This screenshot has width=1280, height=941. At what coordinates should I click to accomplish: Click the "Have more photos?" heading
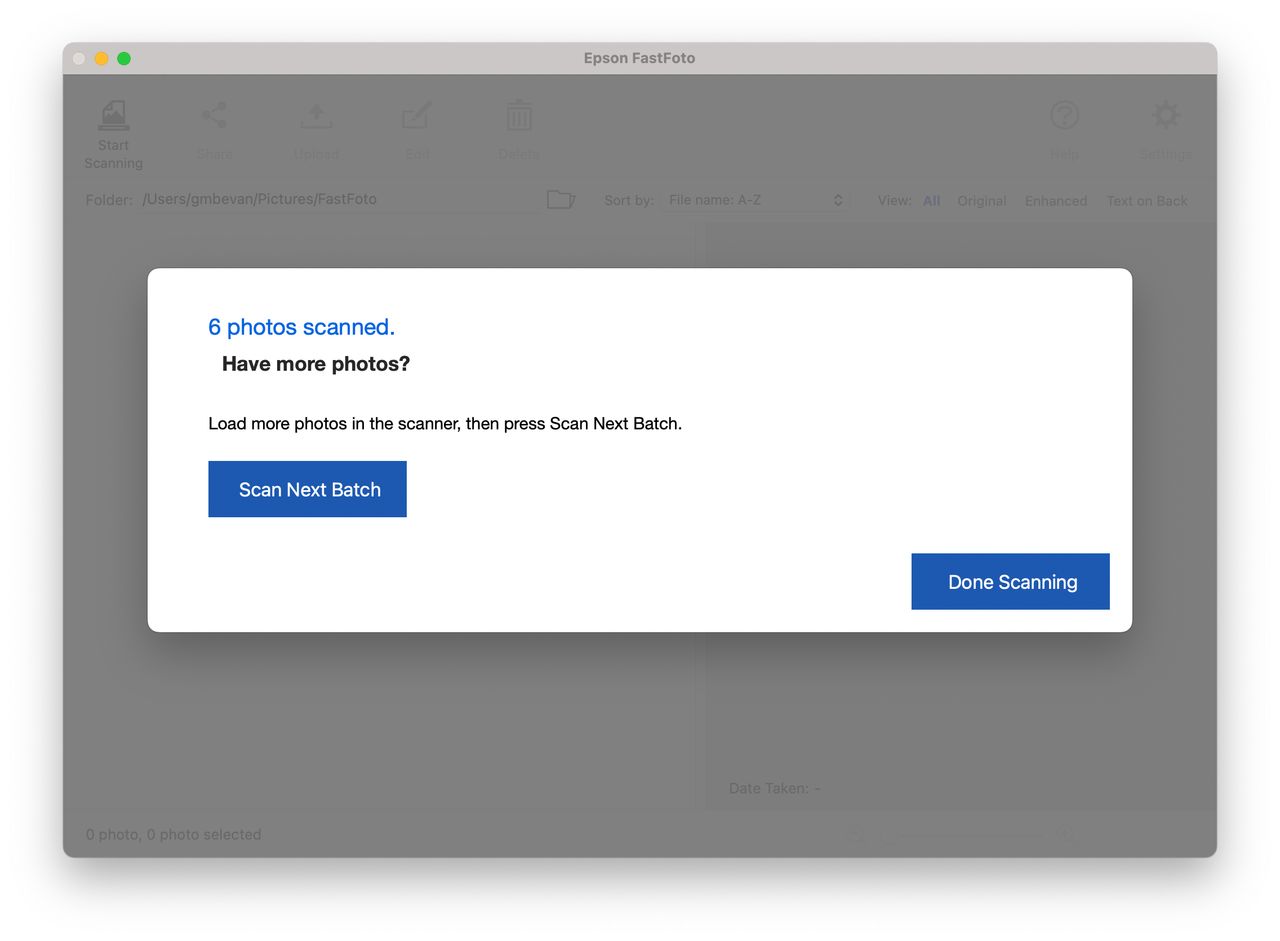point(316,364)
